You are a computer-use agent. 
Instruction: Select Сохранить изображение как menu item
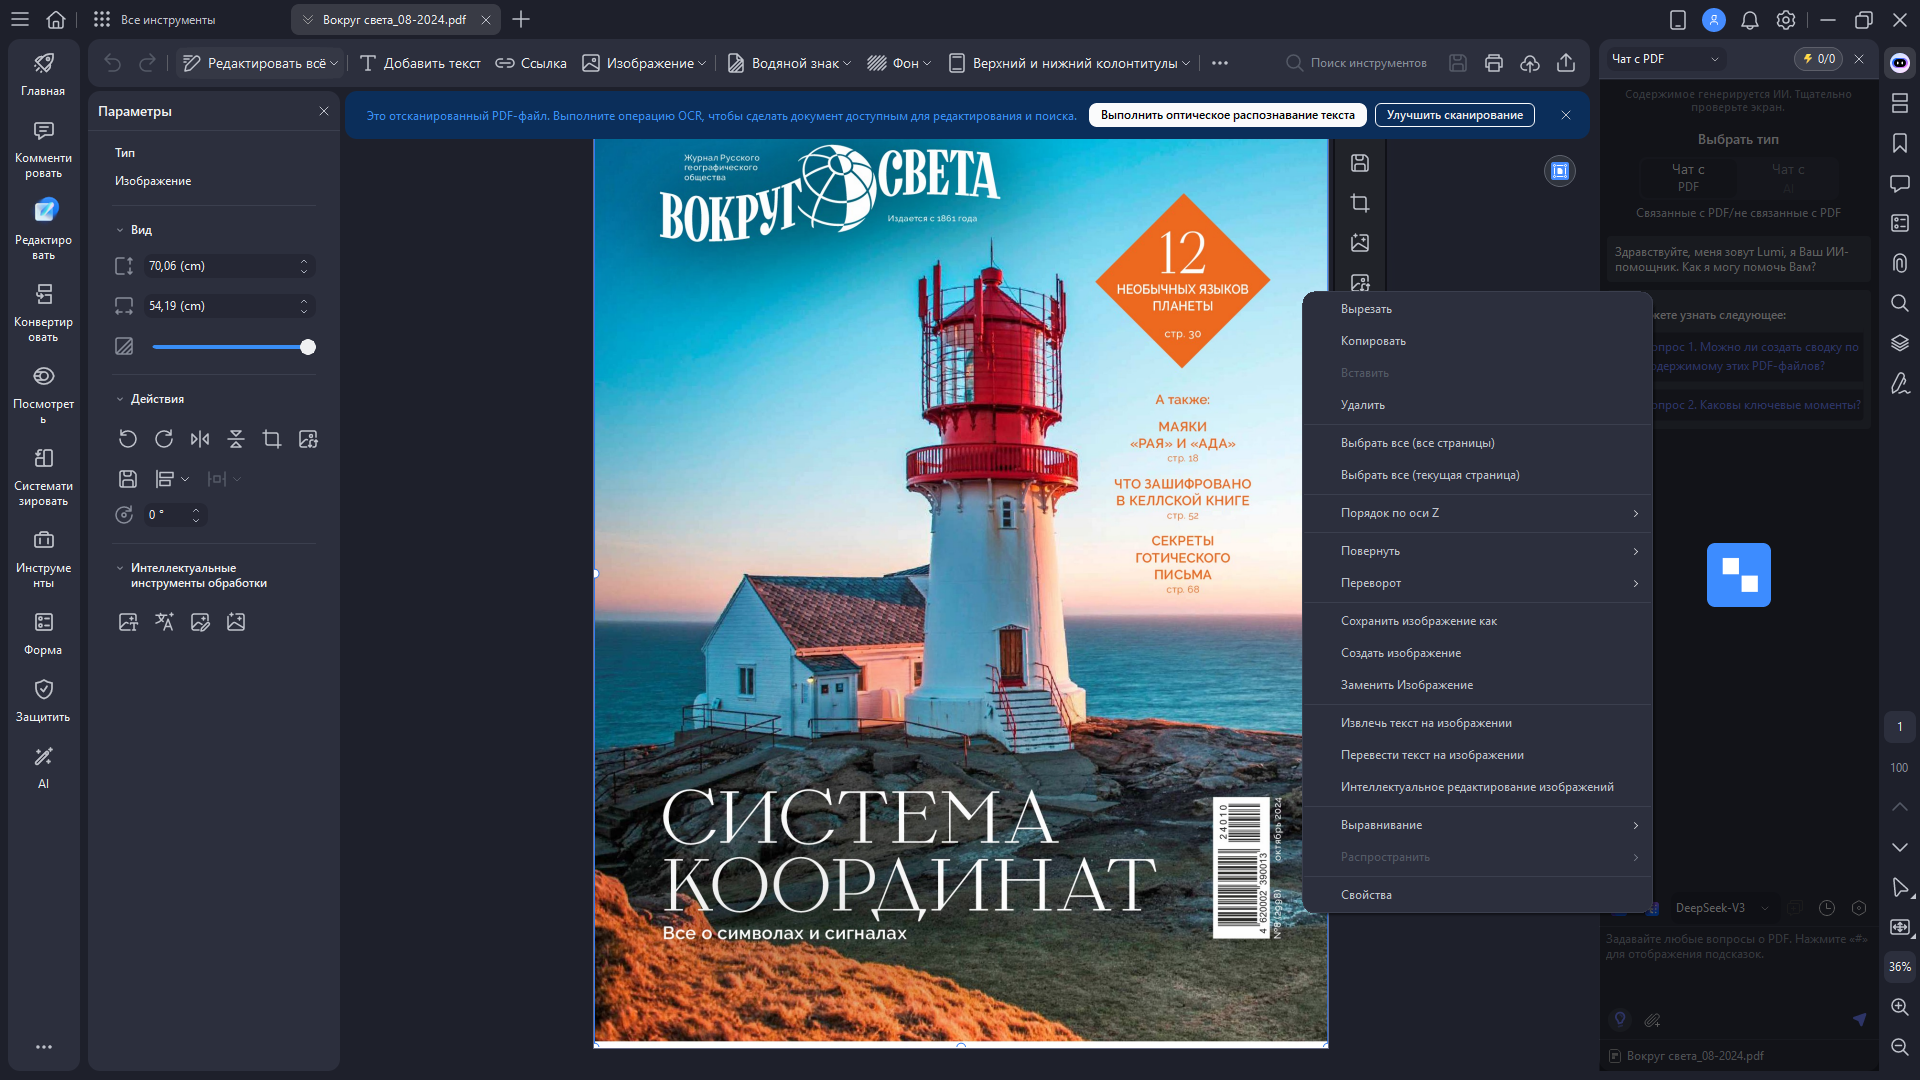click(1418, 621)
